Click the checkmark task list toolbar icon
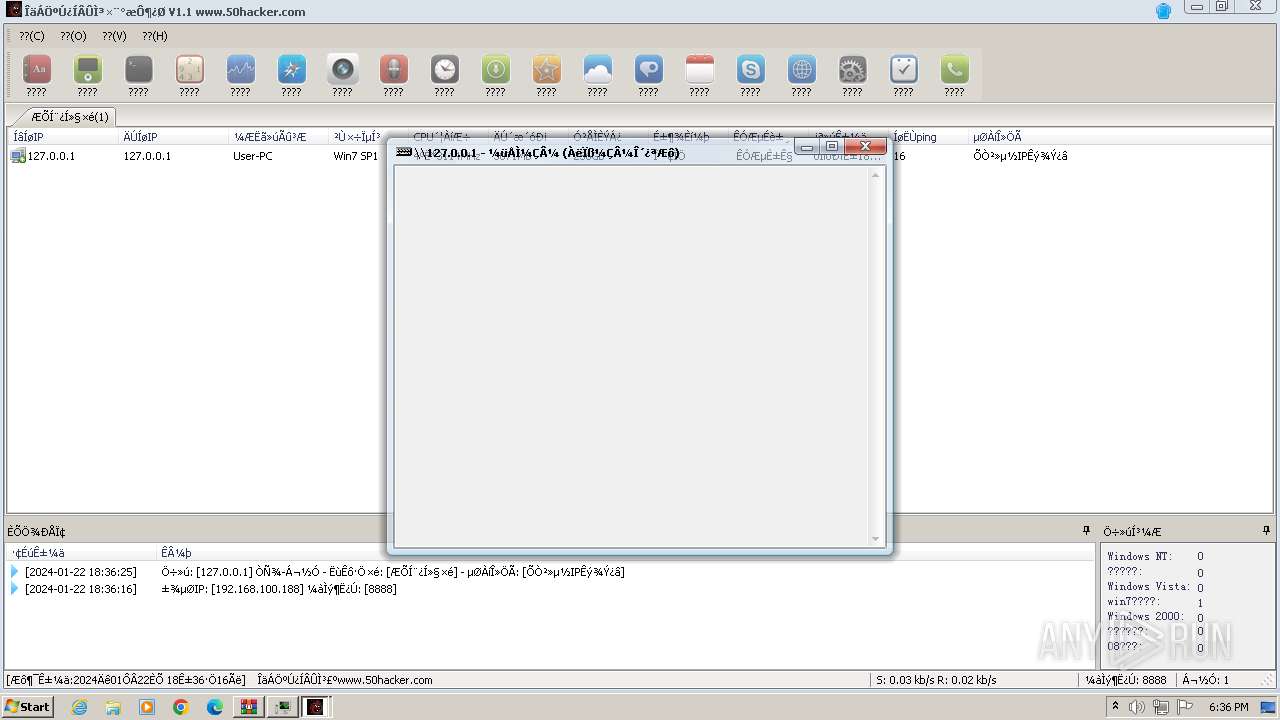The image size is (1280, 720). tap(904, 69)
